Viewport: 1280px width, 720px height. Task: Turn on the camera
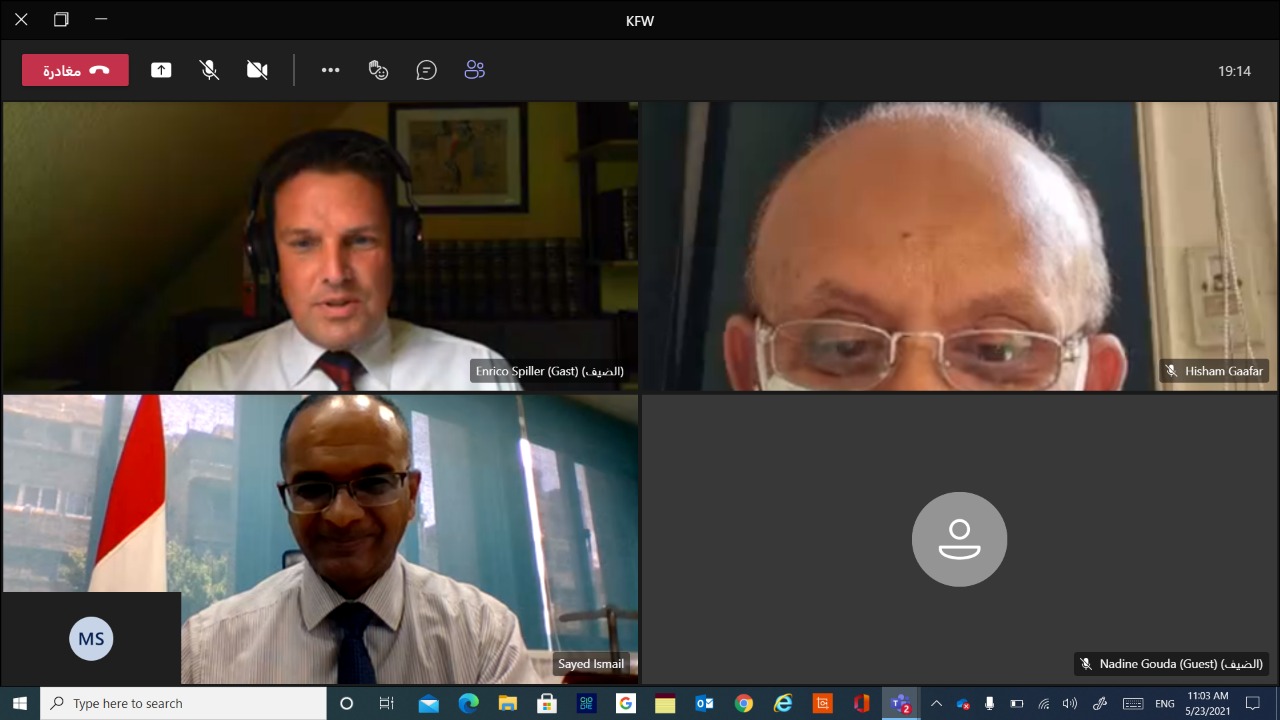257,70
